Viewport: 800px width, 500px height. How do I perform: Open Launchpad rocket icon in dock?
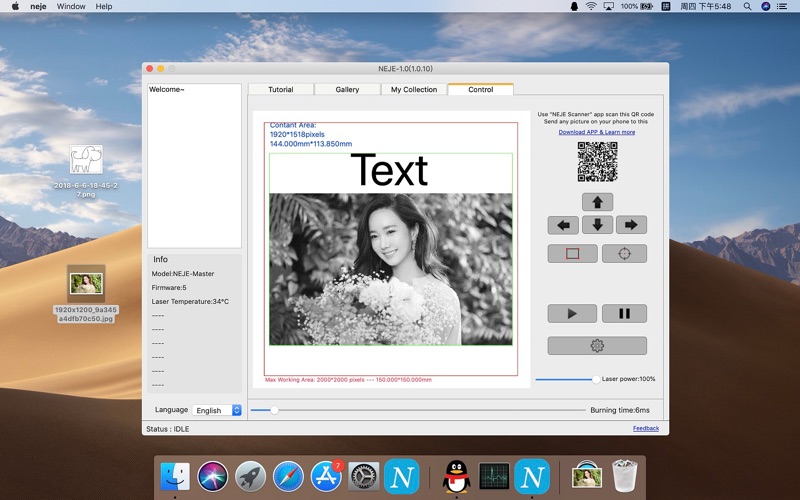(251, 476)
